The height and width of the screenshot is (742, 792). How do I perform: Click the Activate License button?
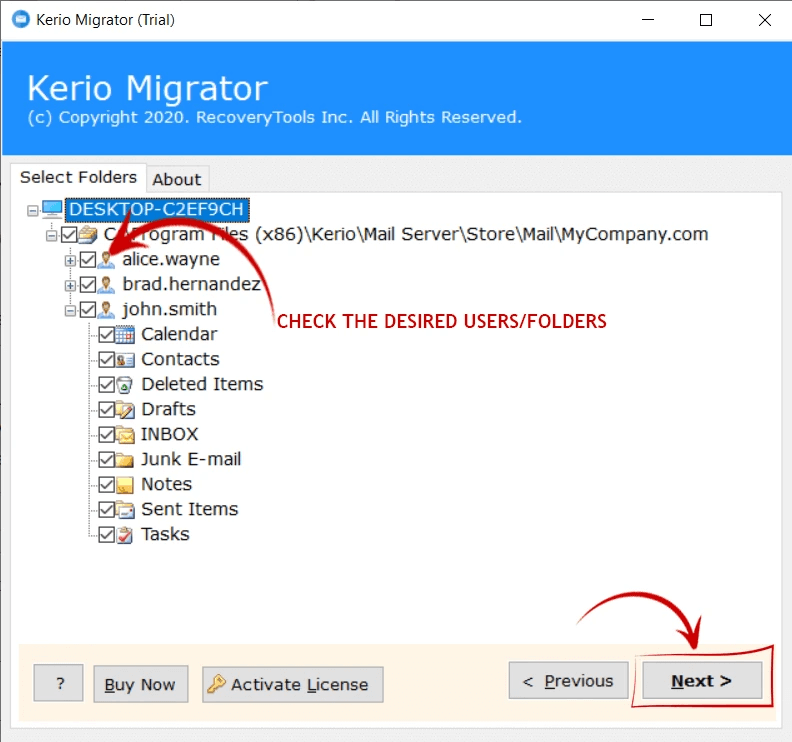(293, 684)
